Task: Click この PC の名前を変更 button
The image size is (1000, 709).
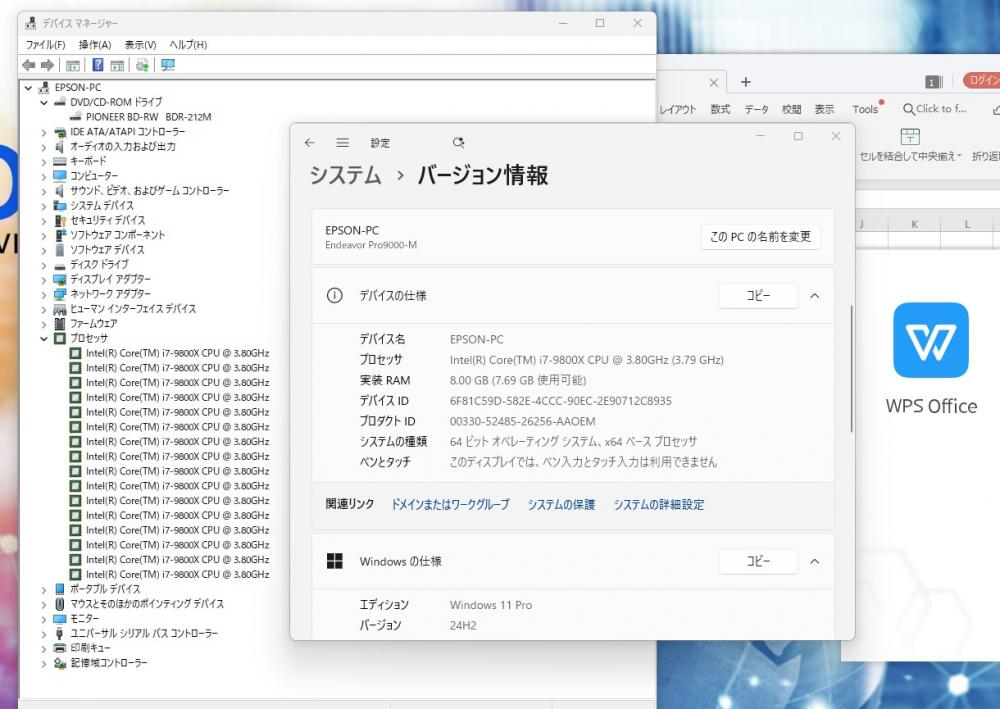Action: tap(760, 237)
